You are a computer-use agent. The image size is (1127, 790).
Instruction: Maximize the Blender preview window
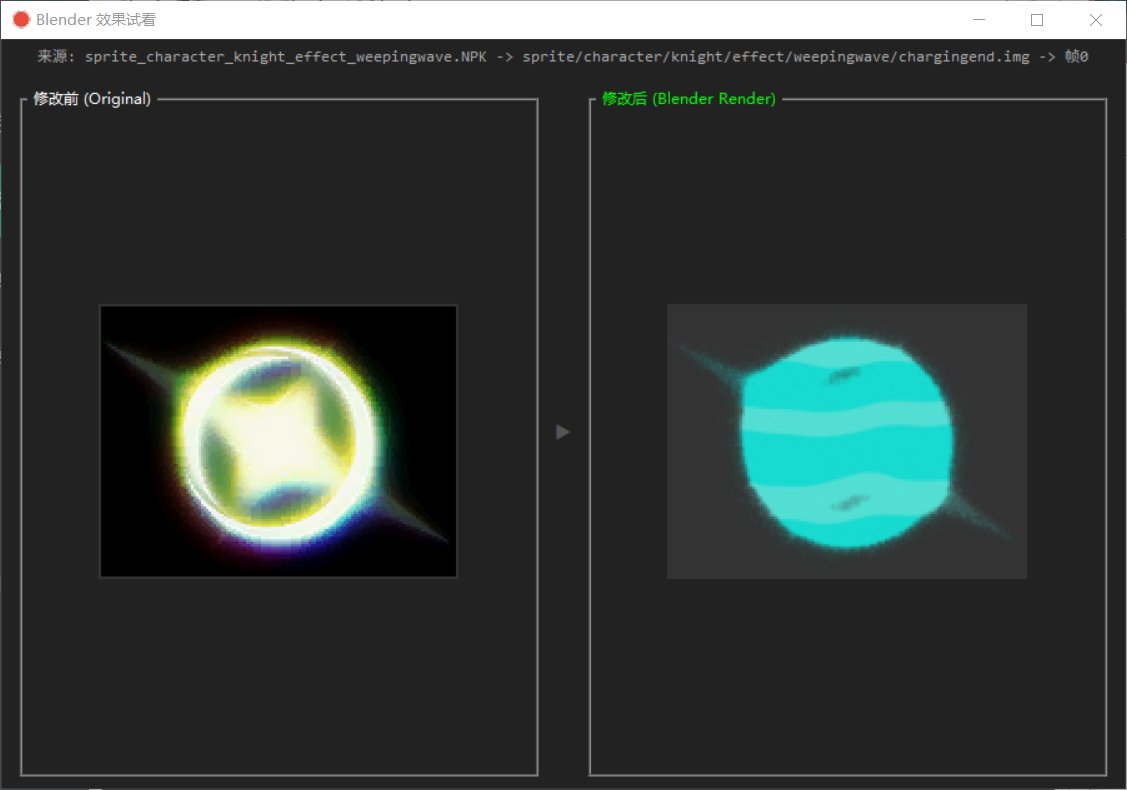pos(1037,19)
